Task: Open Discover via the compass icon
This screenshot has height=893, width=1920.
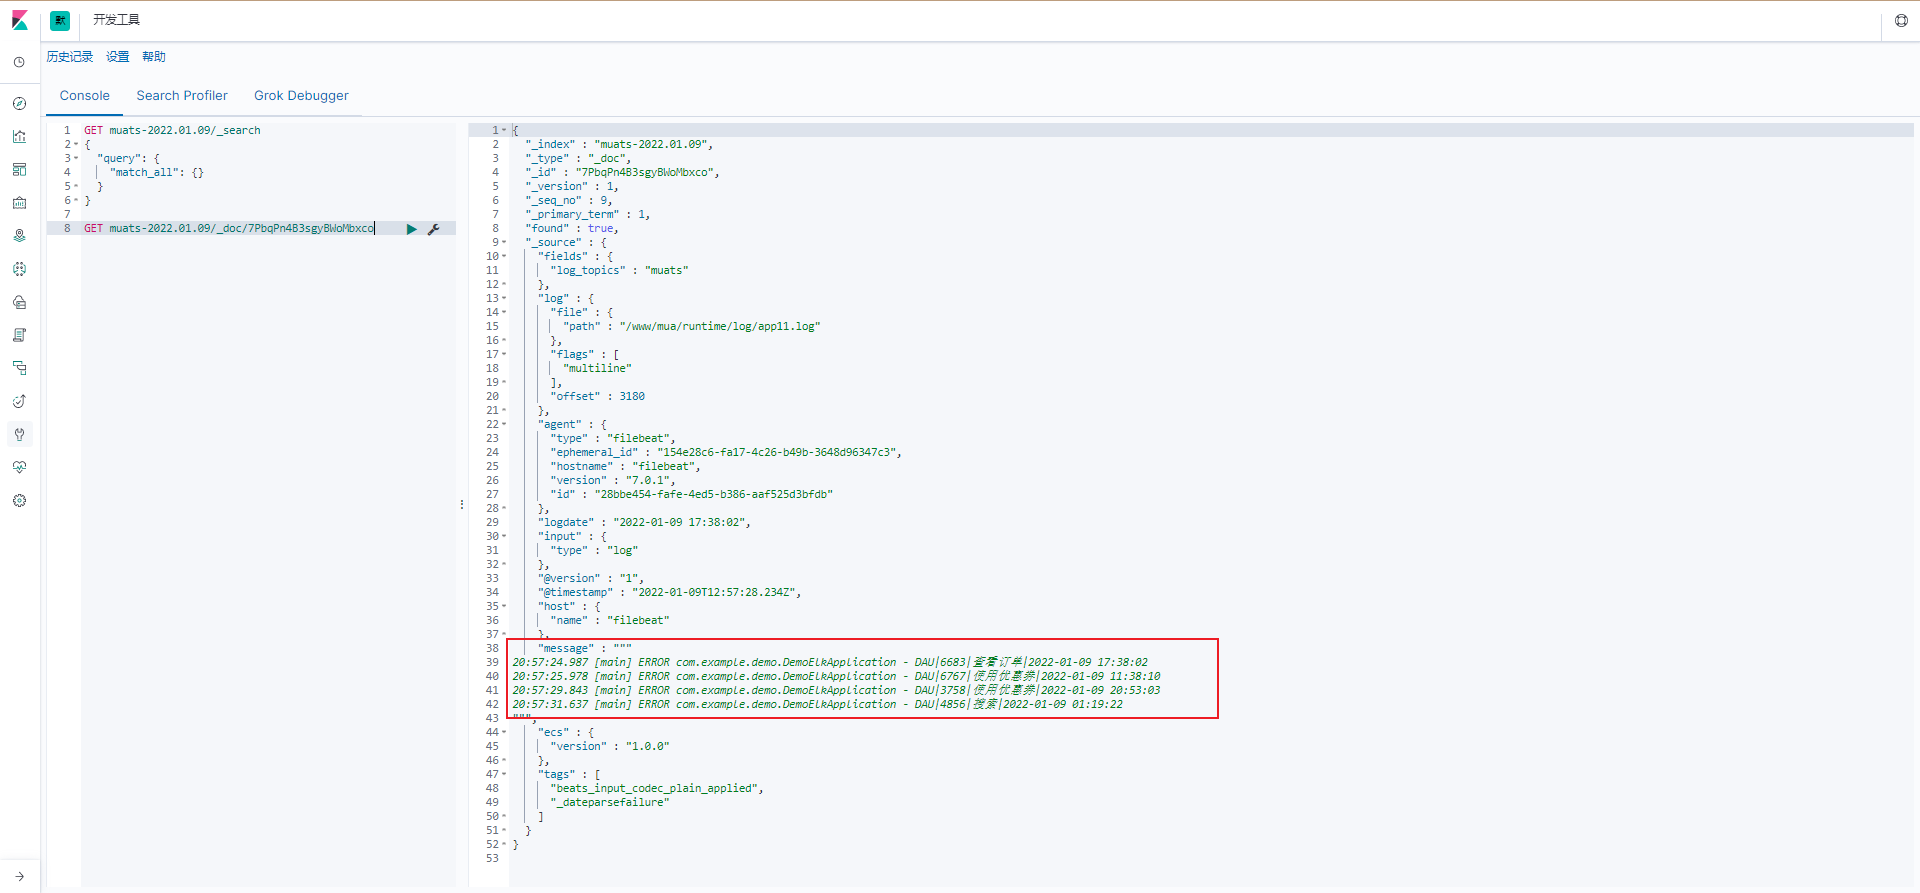Action: (x=19, y=103)
